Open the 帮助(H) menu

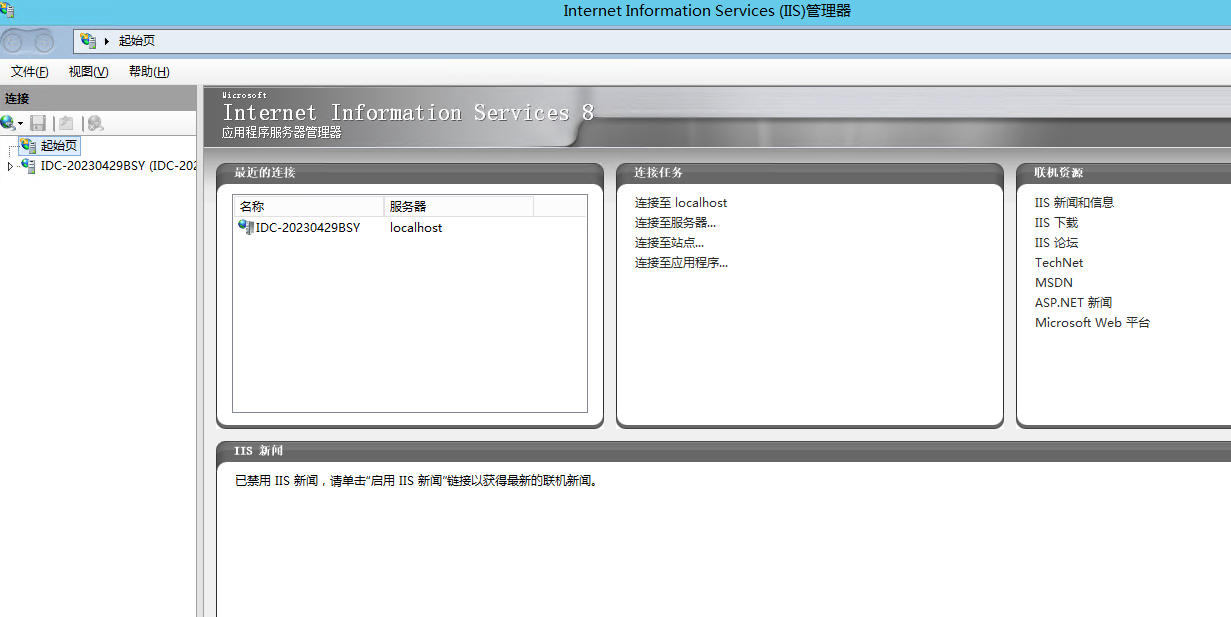point(149,72)
